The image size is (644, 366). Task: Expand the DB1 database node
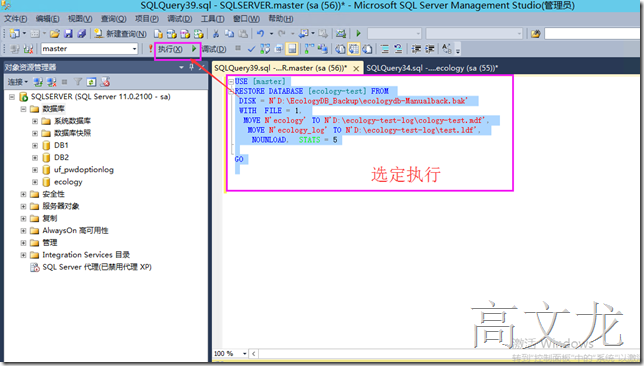(35, 145)
